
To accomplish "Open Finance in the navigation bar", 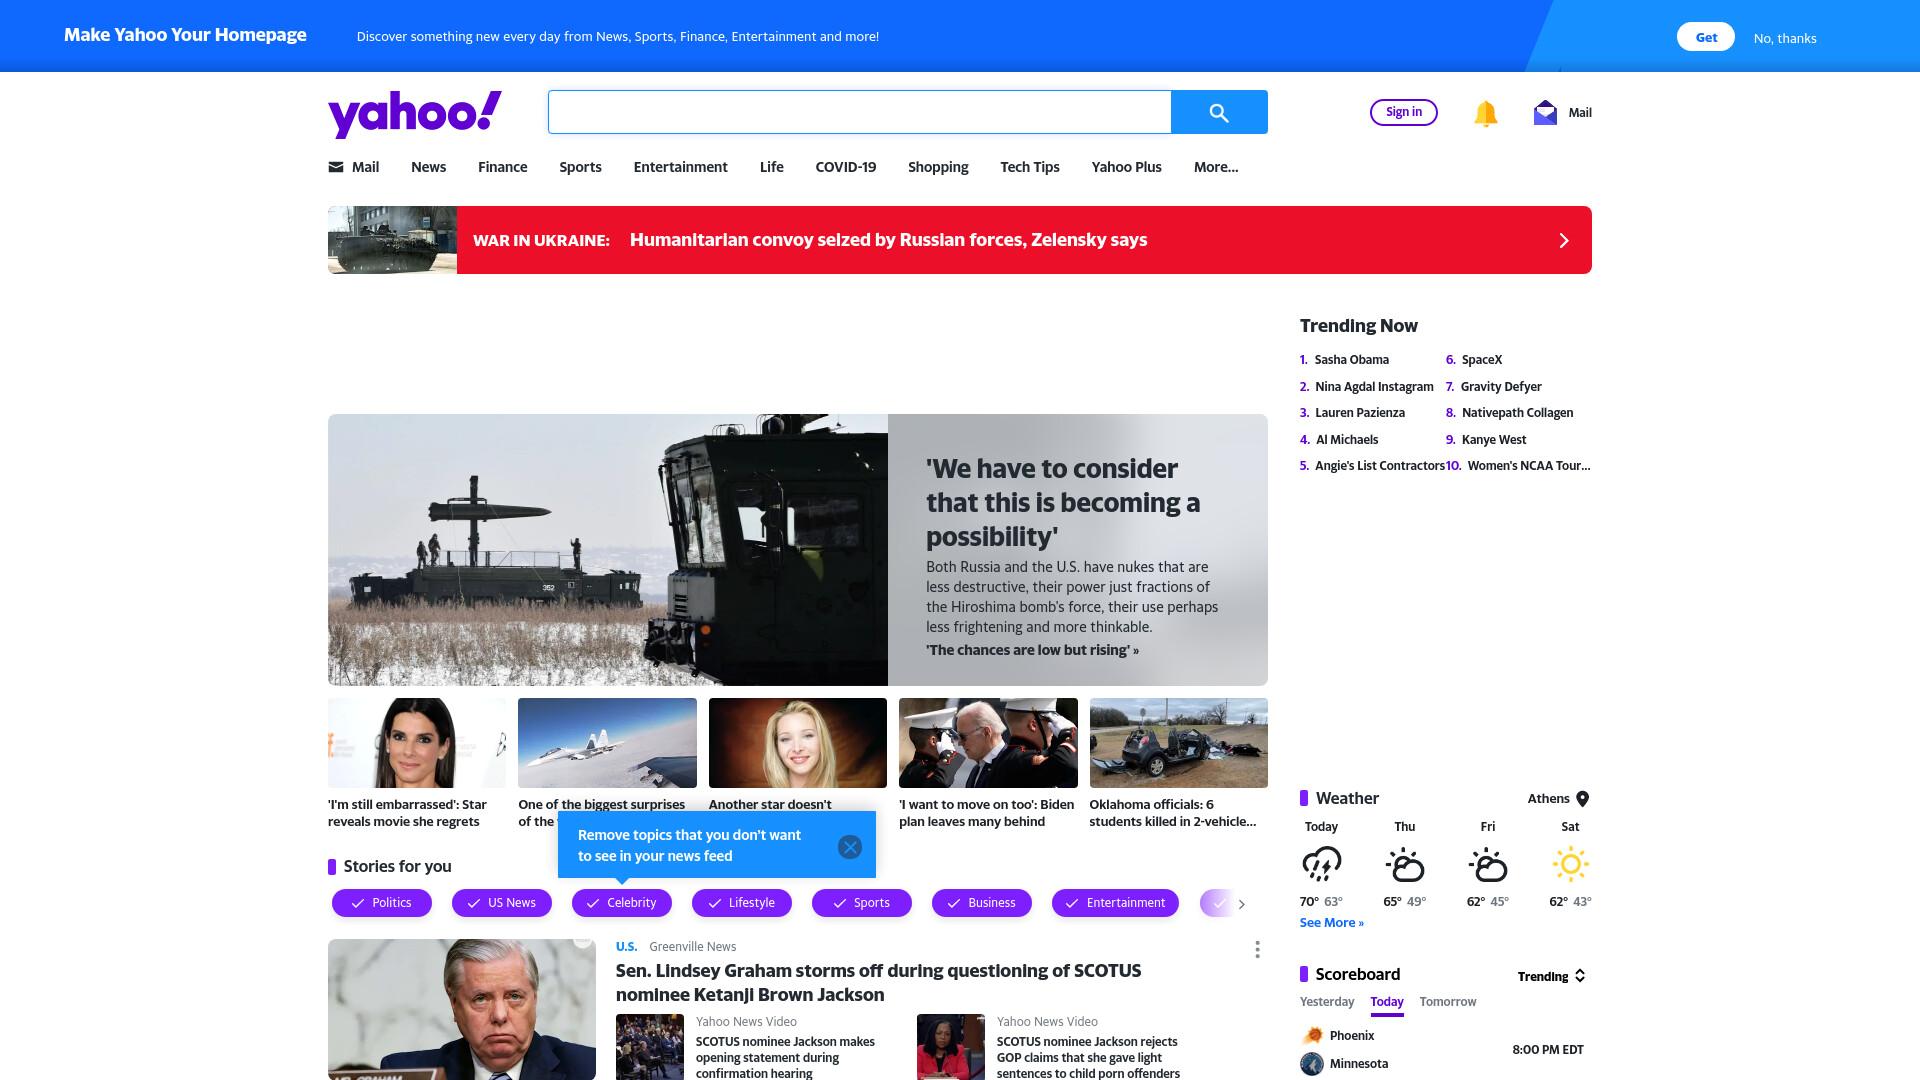I will click(502, 167).
